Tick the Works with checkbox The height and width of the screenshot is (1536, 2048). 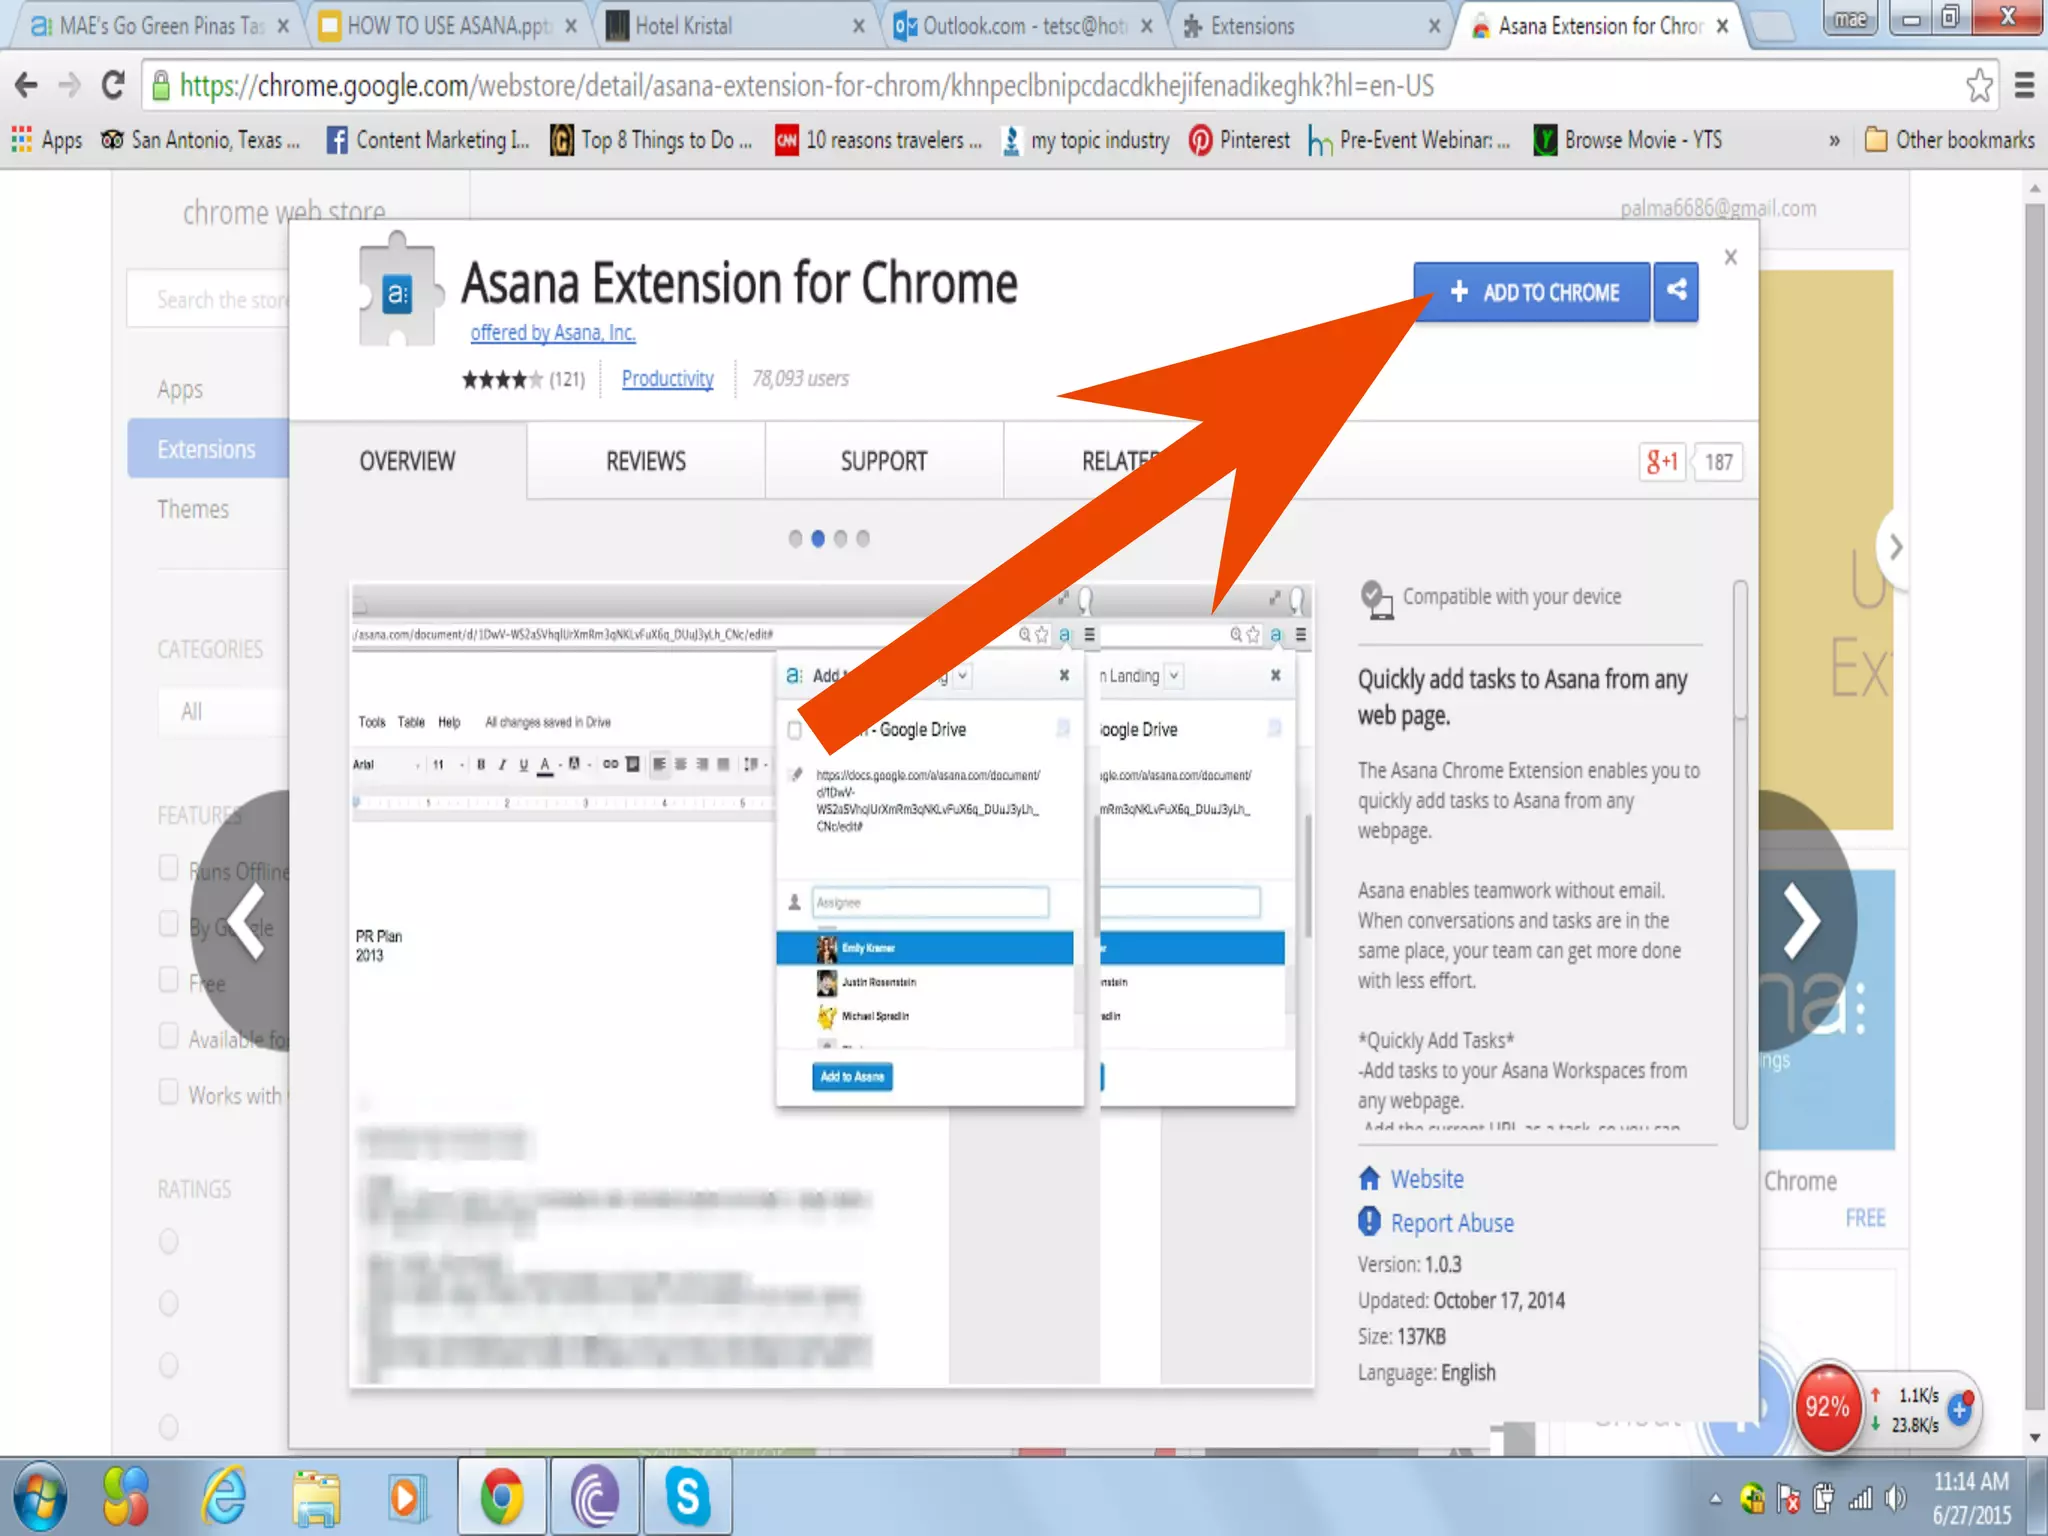click(x=169, y=1092)
